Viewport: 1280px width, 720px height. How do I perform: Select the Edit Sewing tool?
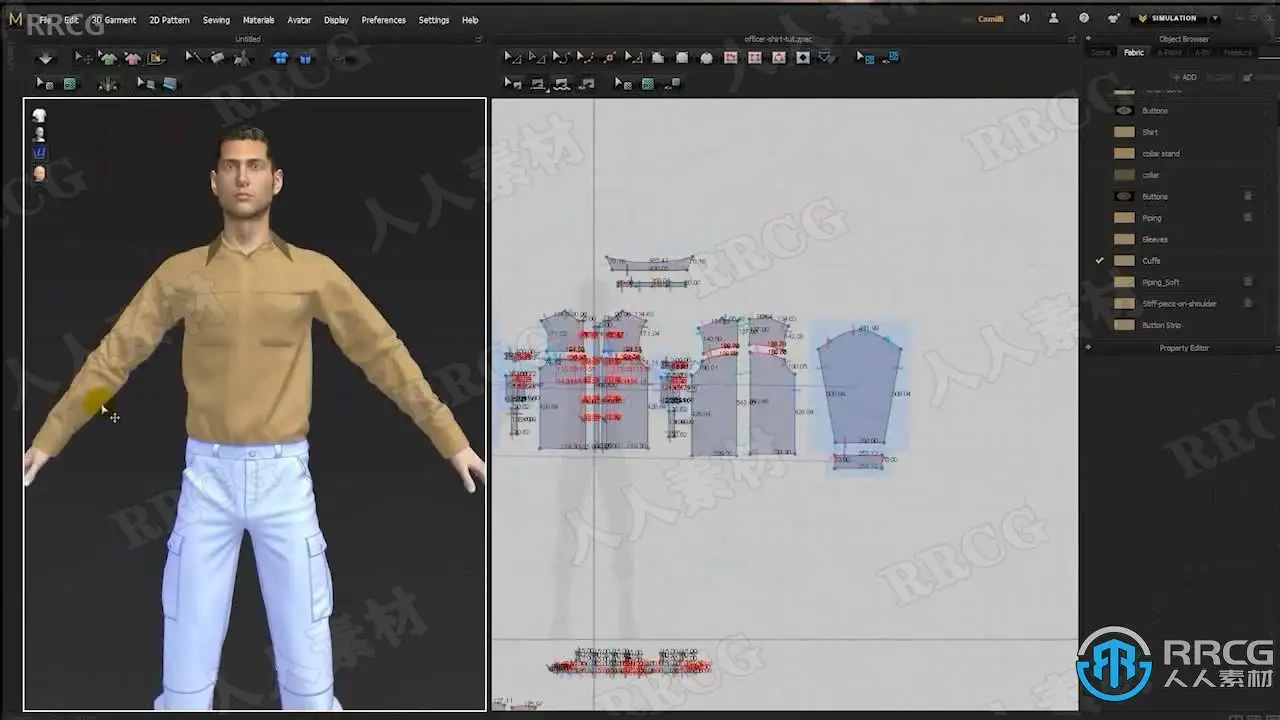click(x=513, y=84)
